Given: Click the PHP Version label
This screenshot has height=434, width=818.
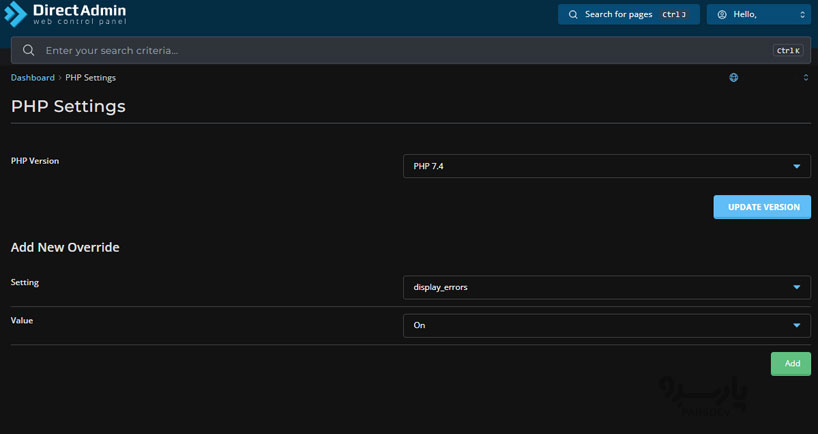Looking at the screenshot, I should [x=35, y=161].
